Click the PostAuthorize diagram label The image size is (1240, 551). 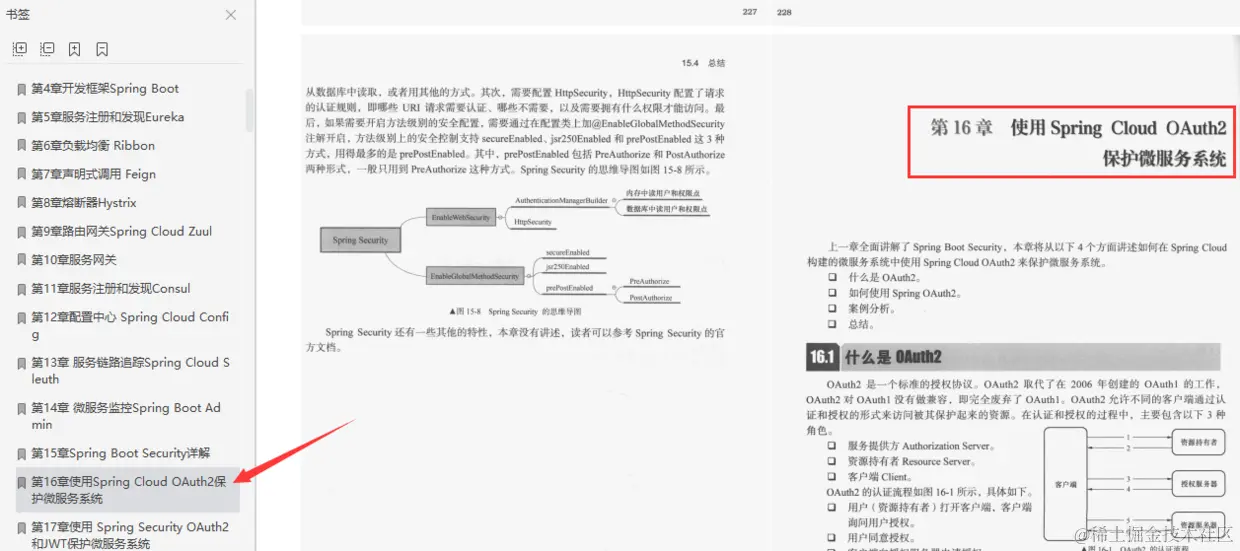[650, 298]
